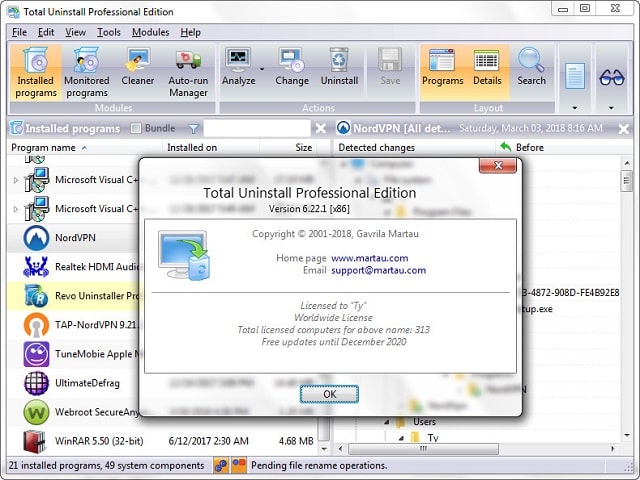The width and height of the screenshot is (640, 480).
Task: Click the orange status bar icon
Action: 239,464
